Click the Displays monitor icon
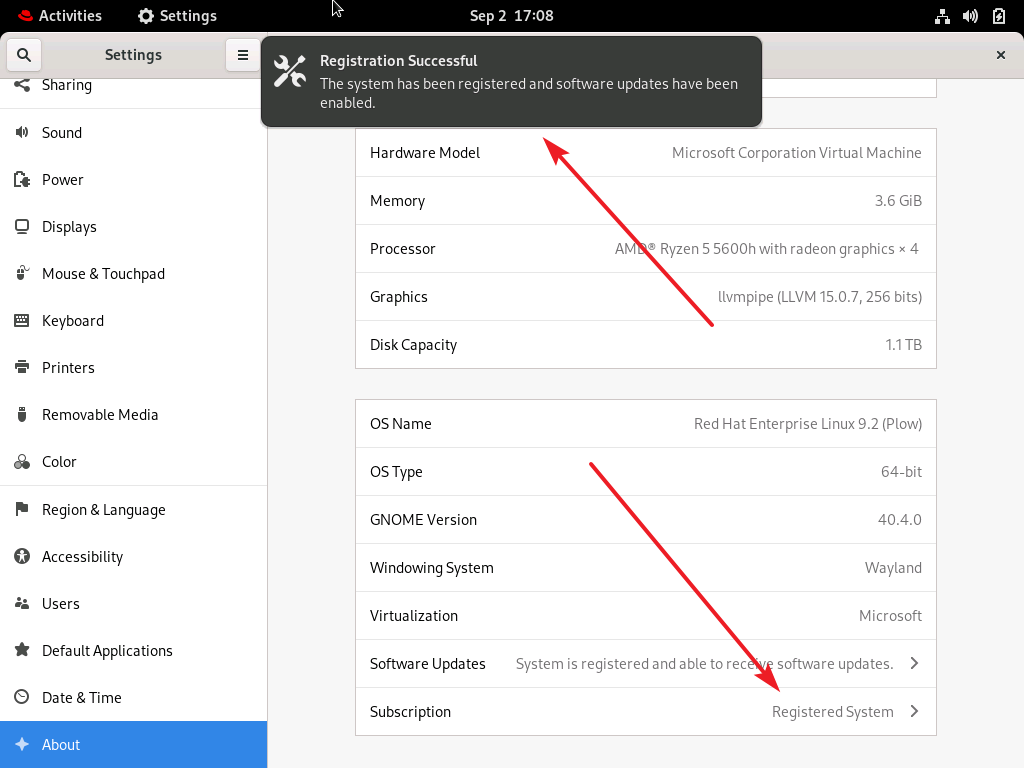This screenshot has height=768, width=1024. 22,227
